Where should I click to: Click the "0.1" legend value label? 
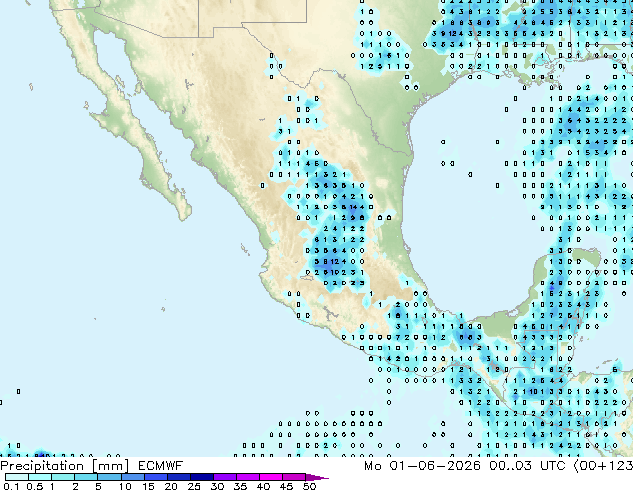(11, 486)
